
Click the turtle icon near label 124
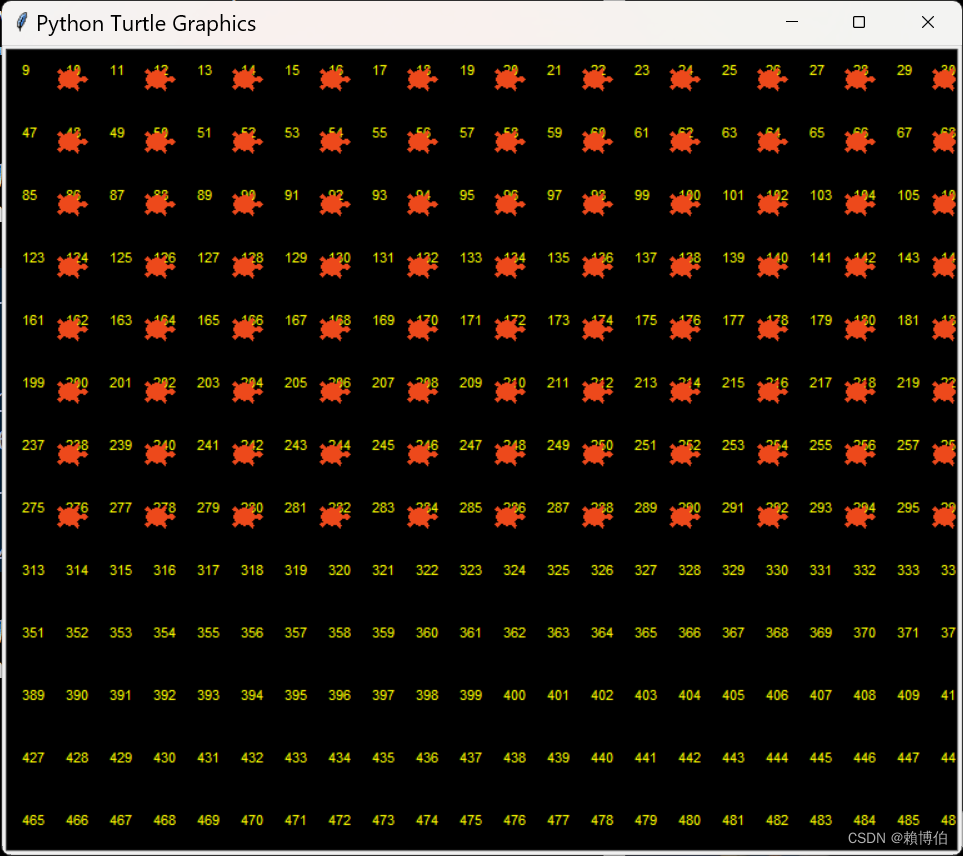pyautogui.click(x=72, y=265)
